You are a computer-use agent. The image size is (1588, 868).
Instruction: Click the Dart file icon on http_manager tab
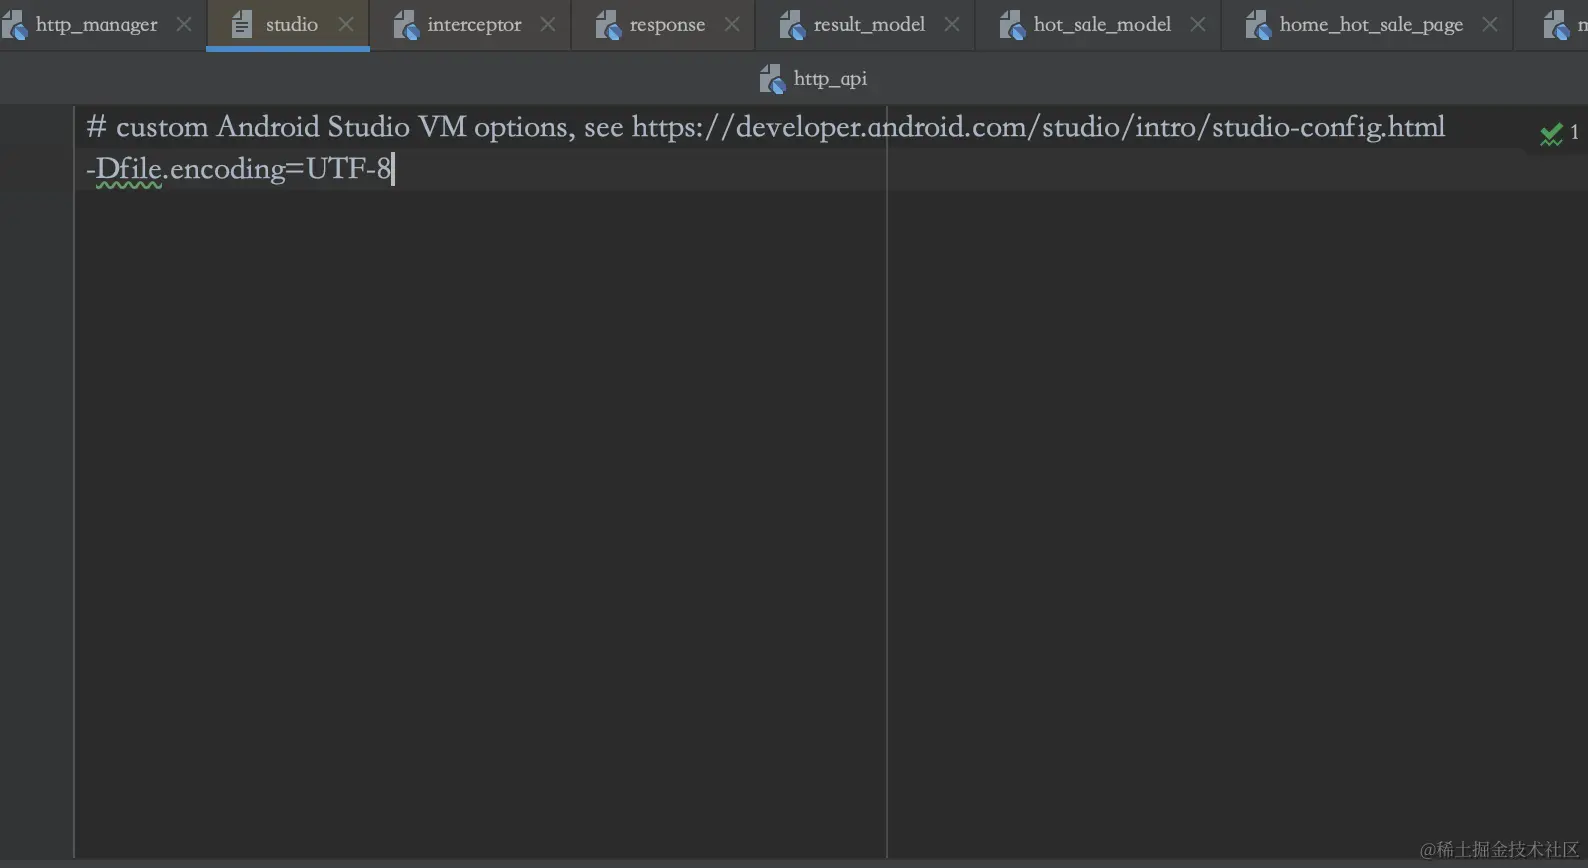coord(14,25)
